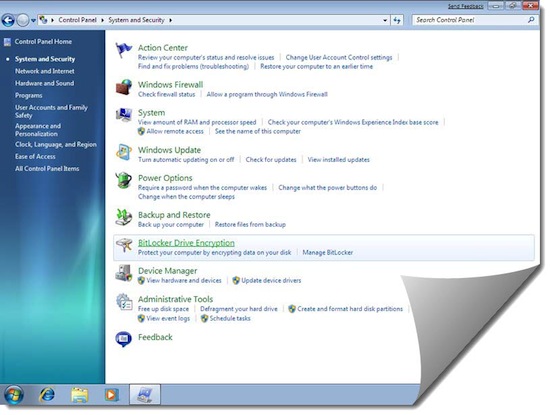550x415 pixels.
Task: Click the Windows Update icon
Action: pyautogui.click(x=123, y=152)
